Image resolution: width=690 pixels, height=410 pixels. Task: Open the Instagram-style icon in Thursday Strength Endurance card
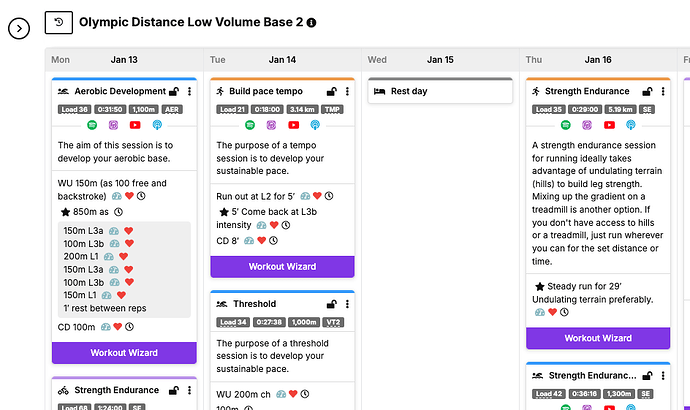(x=587, y=125)
